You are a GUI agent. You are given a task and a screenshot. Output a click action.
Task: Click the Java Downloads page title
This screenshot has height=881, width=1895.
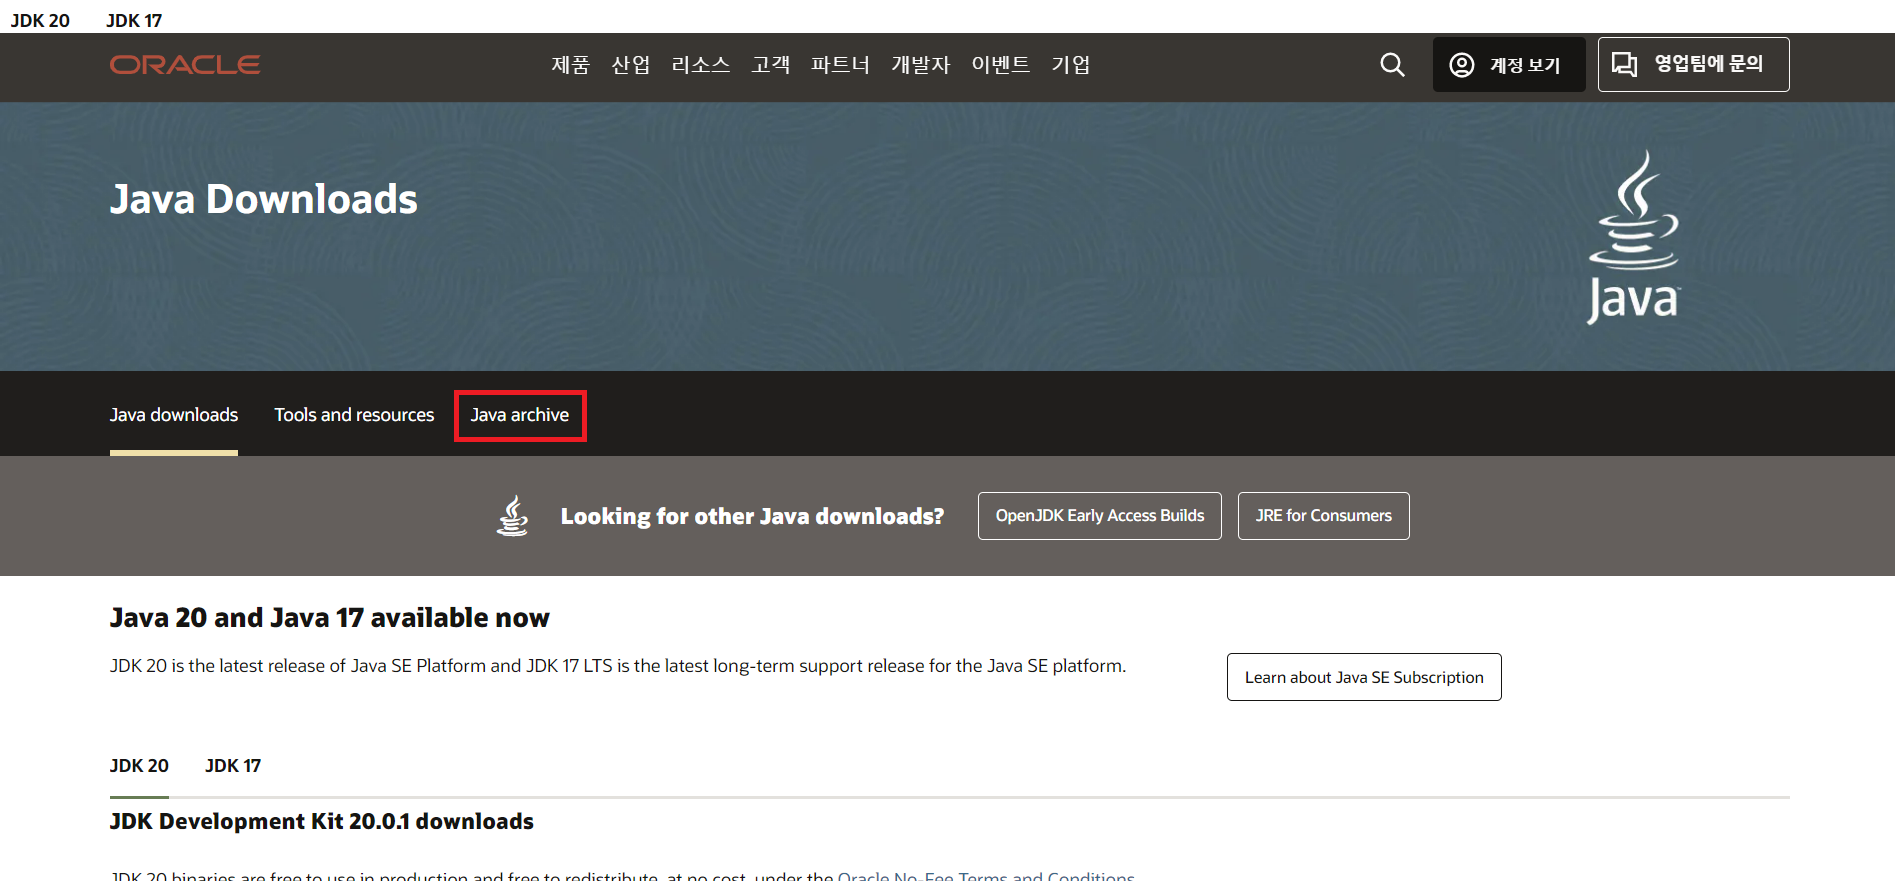(264, 199)
